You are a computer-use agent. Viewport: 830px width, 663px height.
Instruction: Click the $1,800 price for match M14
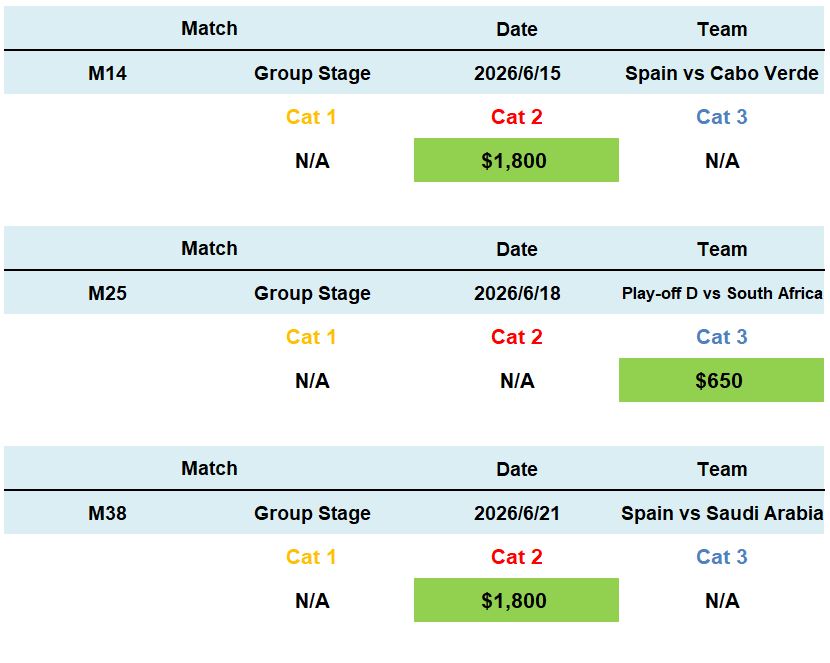pos(515,161)
